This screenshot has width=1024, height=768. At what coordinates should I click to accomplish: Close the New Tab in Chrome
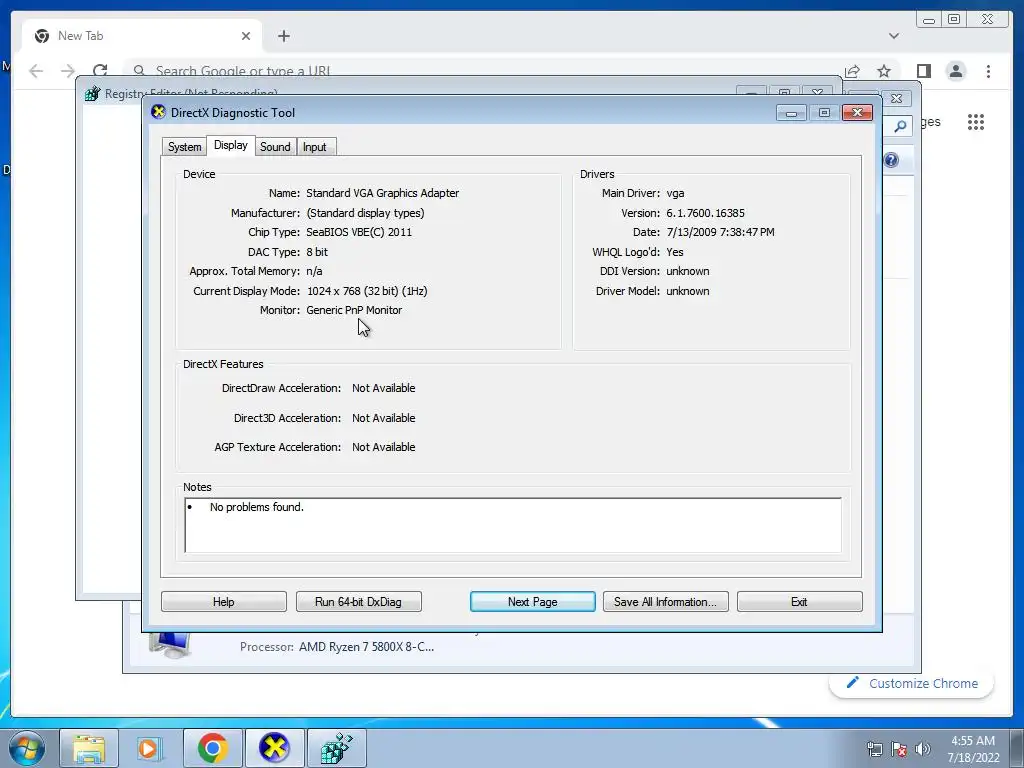(246, 36)
